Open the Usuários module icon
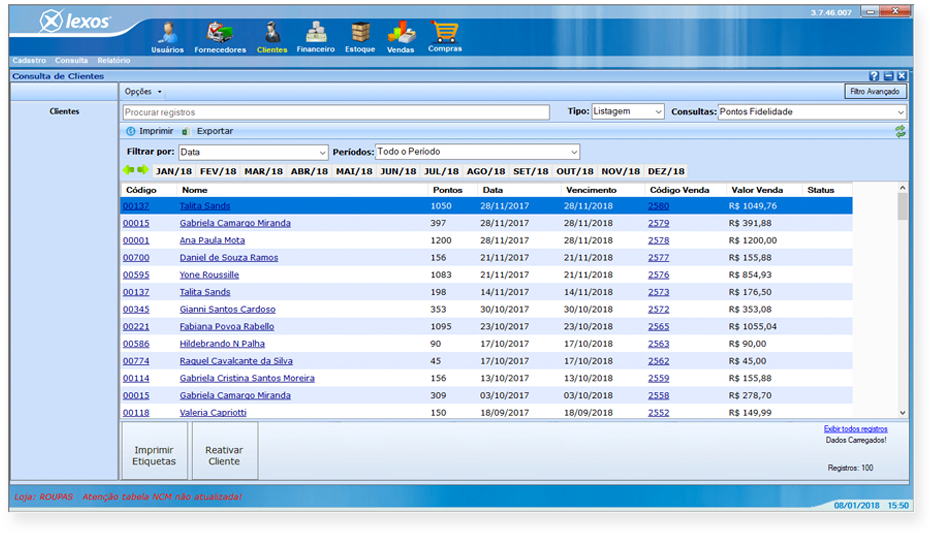This screenshot has height=536, width=934. click(x=167, y=33)
